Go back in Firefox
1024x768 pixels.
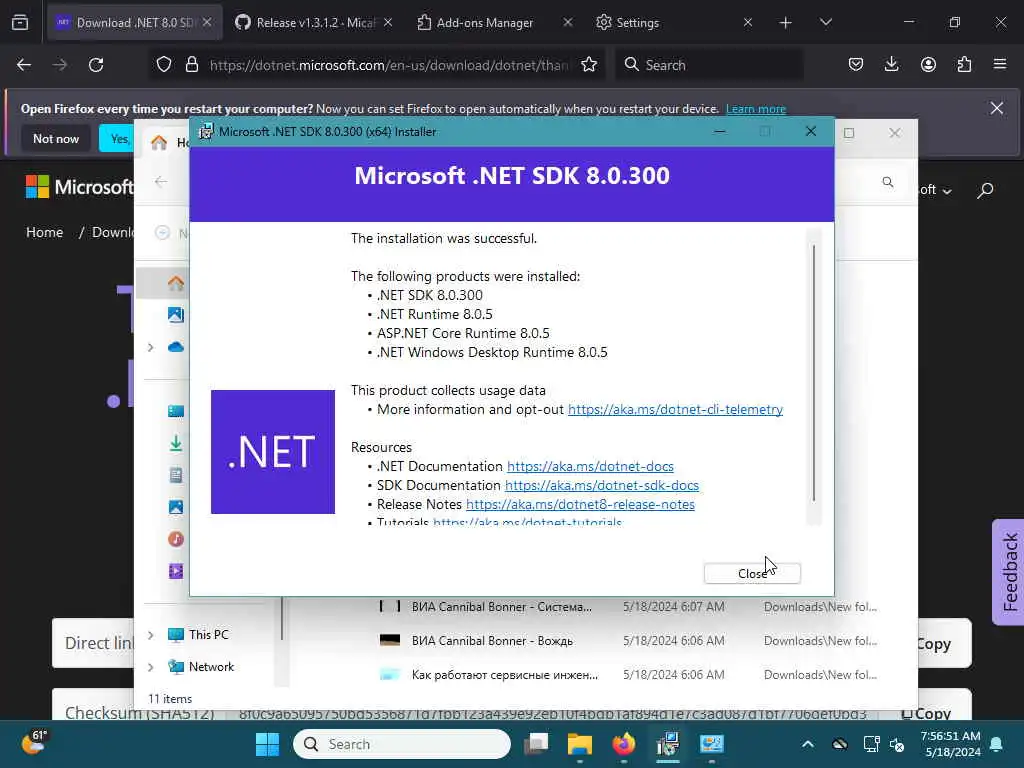pyautogui.click(x=24, y=65)
